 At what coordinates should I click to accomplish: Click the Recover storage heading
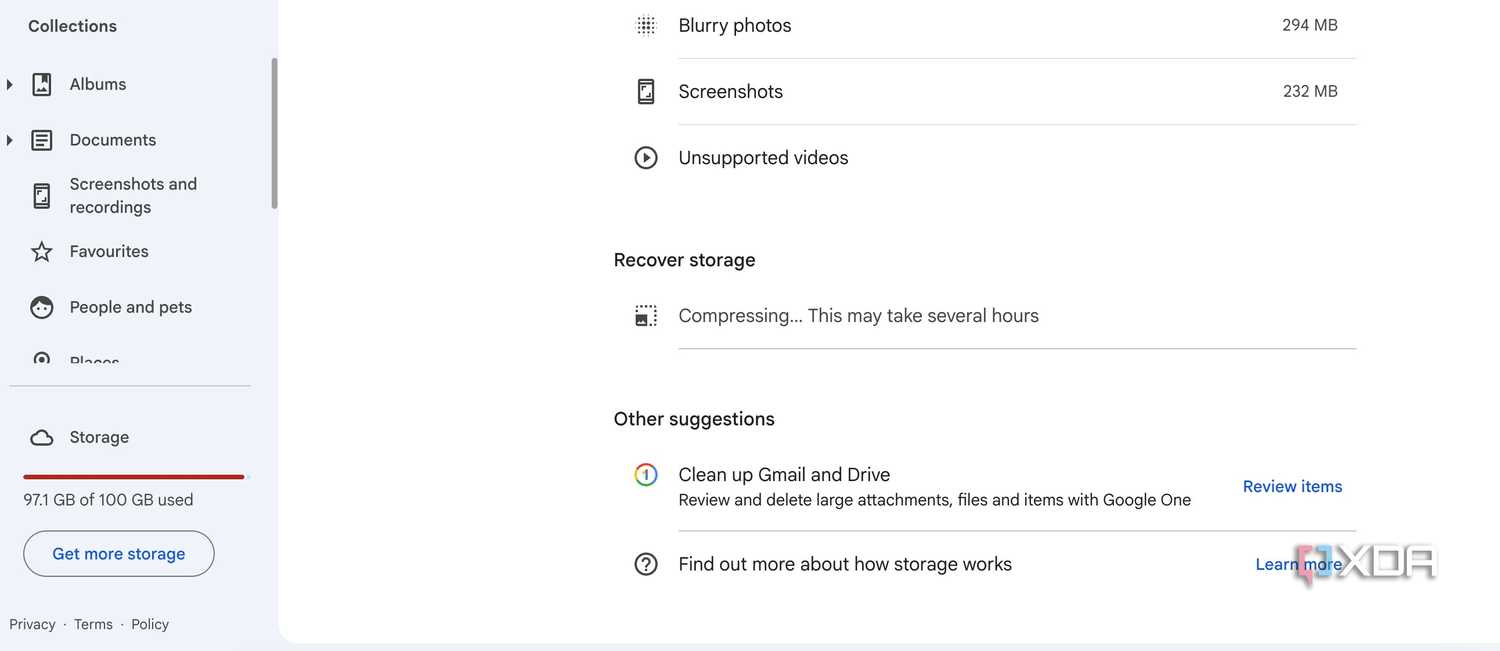click(x=684, y=260)
